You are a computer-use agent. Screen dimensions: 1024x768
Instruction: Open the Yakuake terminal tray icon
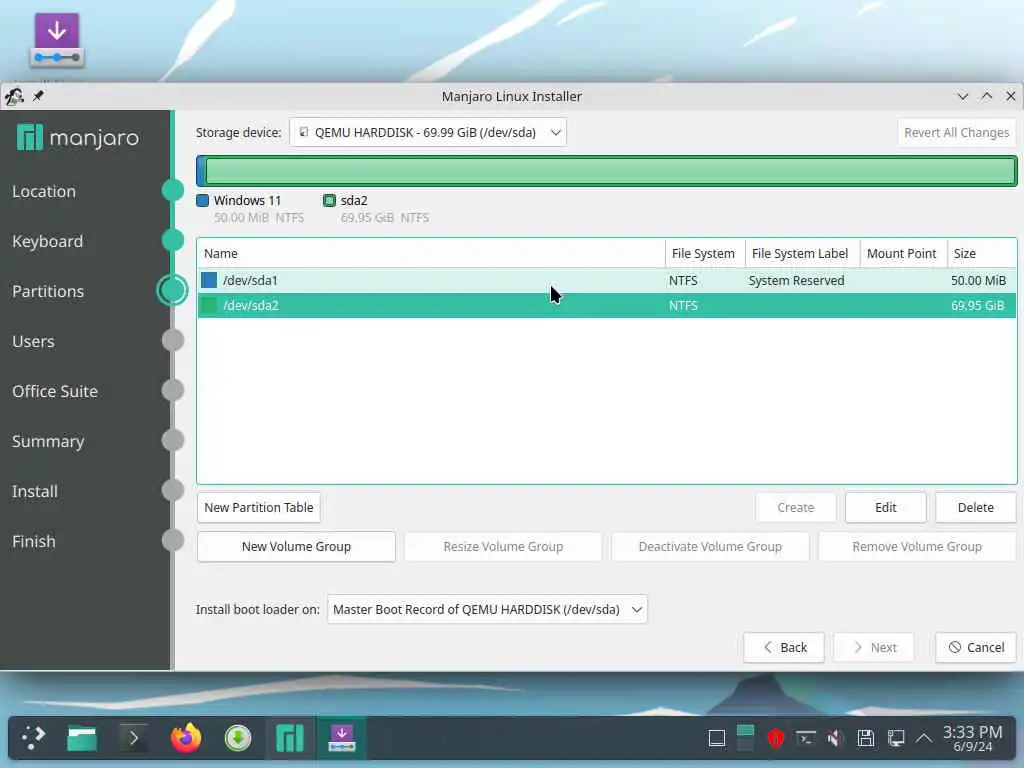click(806, 739)
